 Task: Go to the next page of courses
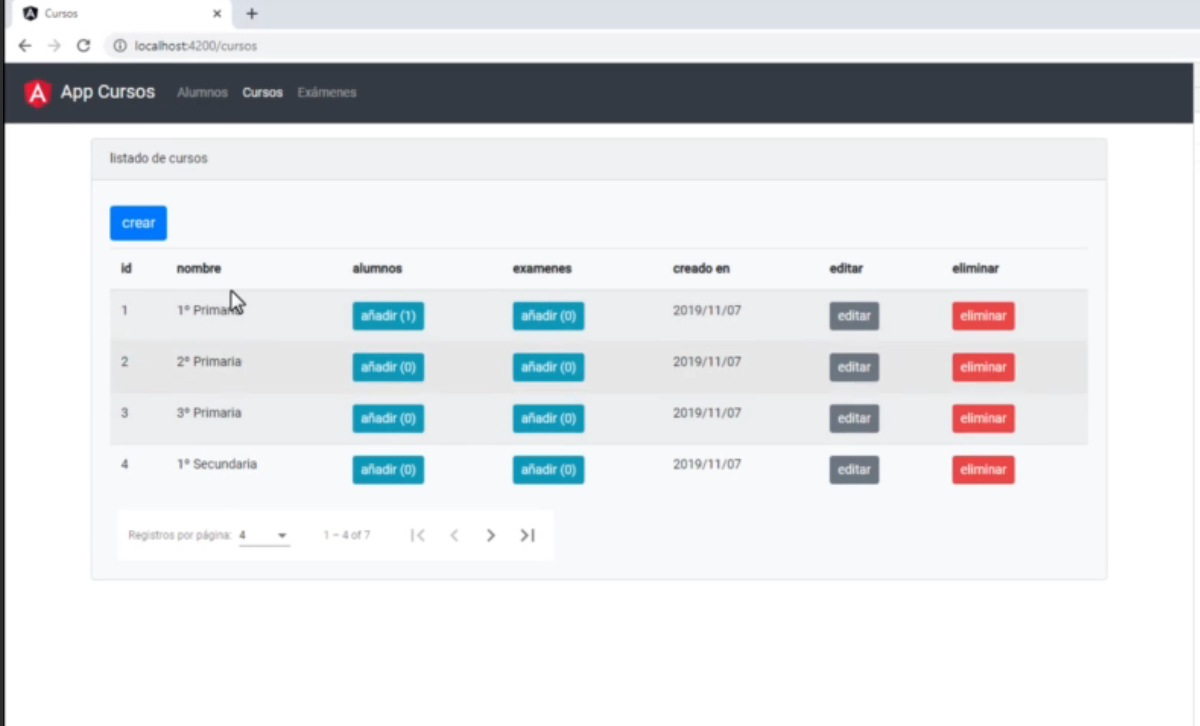pos(490,536)
